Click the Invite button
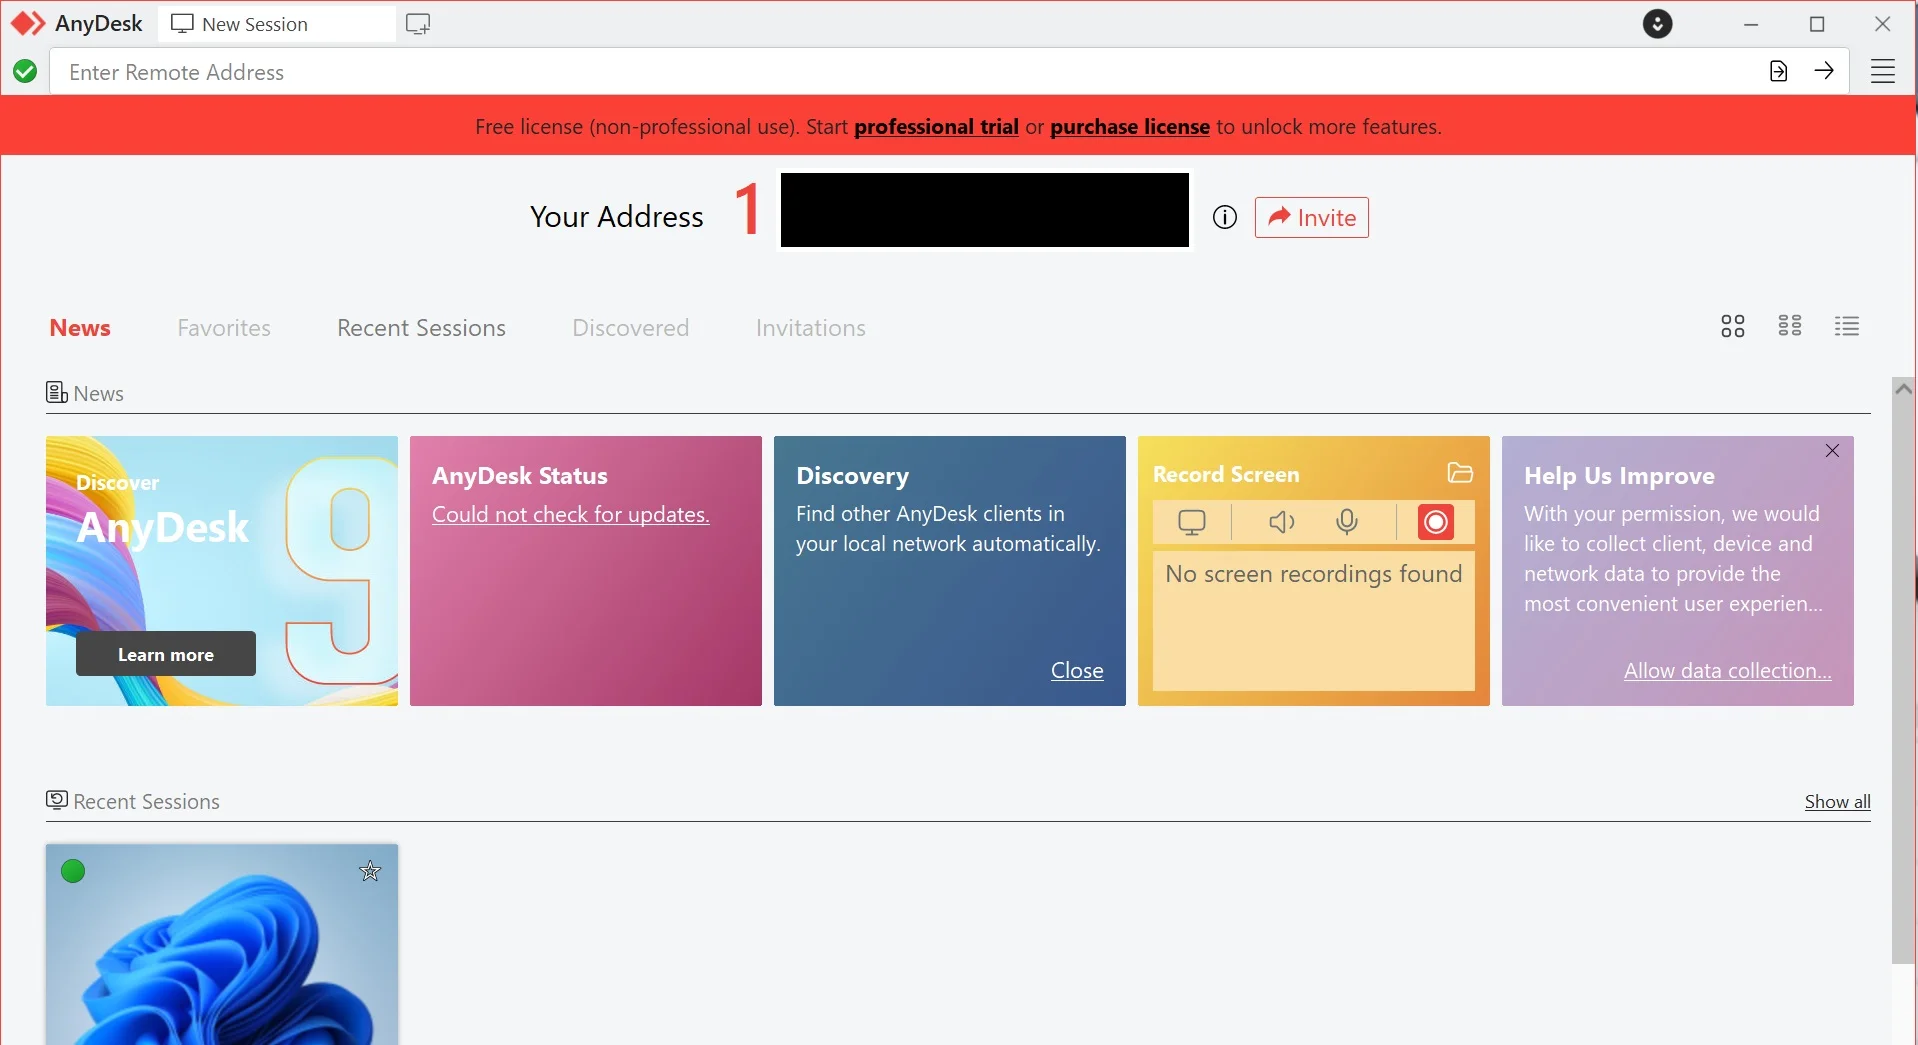The height and width of the screenshot is (1045, 1918). (1312, 217)
